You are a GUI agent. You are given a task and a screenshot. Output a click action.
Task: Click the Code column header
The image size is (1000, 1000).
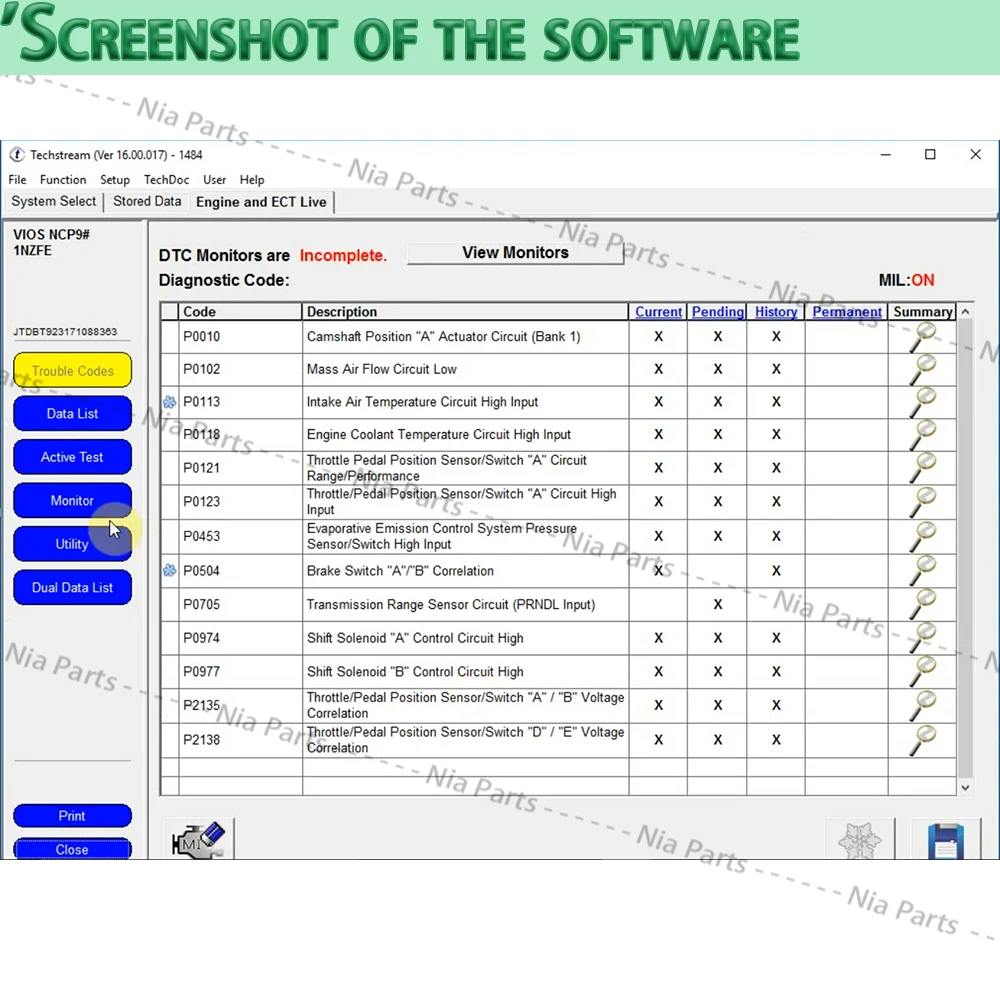click(x=240, y=312)
